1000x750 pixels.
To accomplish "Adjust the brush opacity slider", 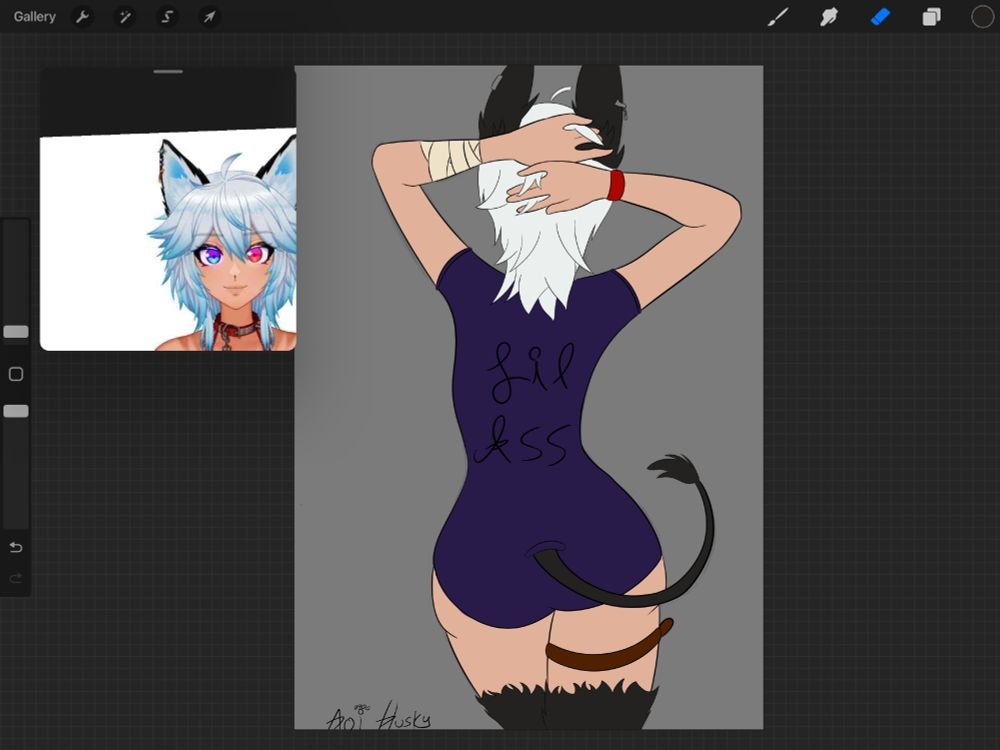I will pos(15,410).
